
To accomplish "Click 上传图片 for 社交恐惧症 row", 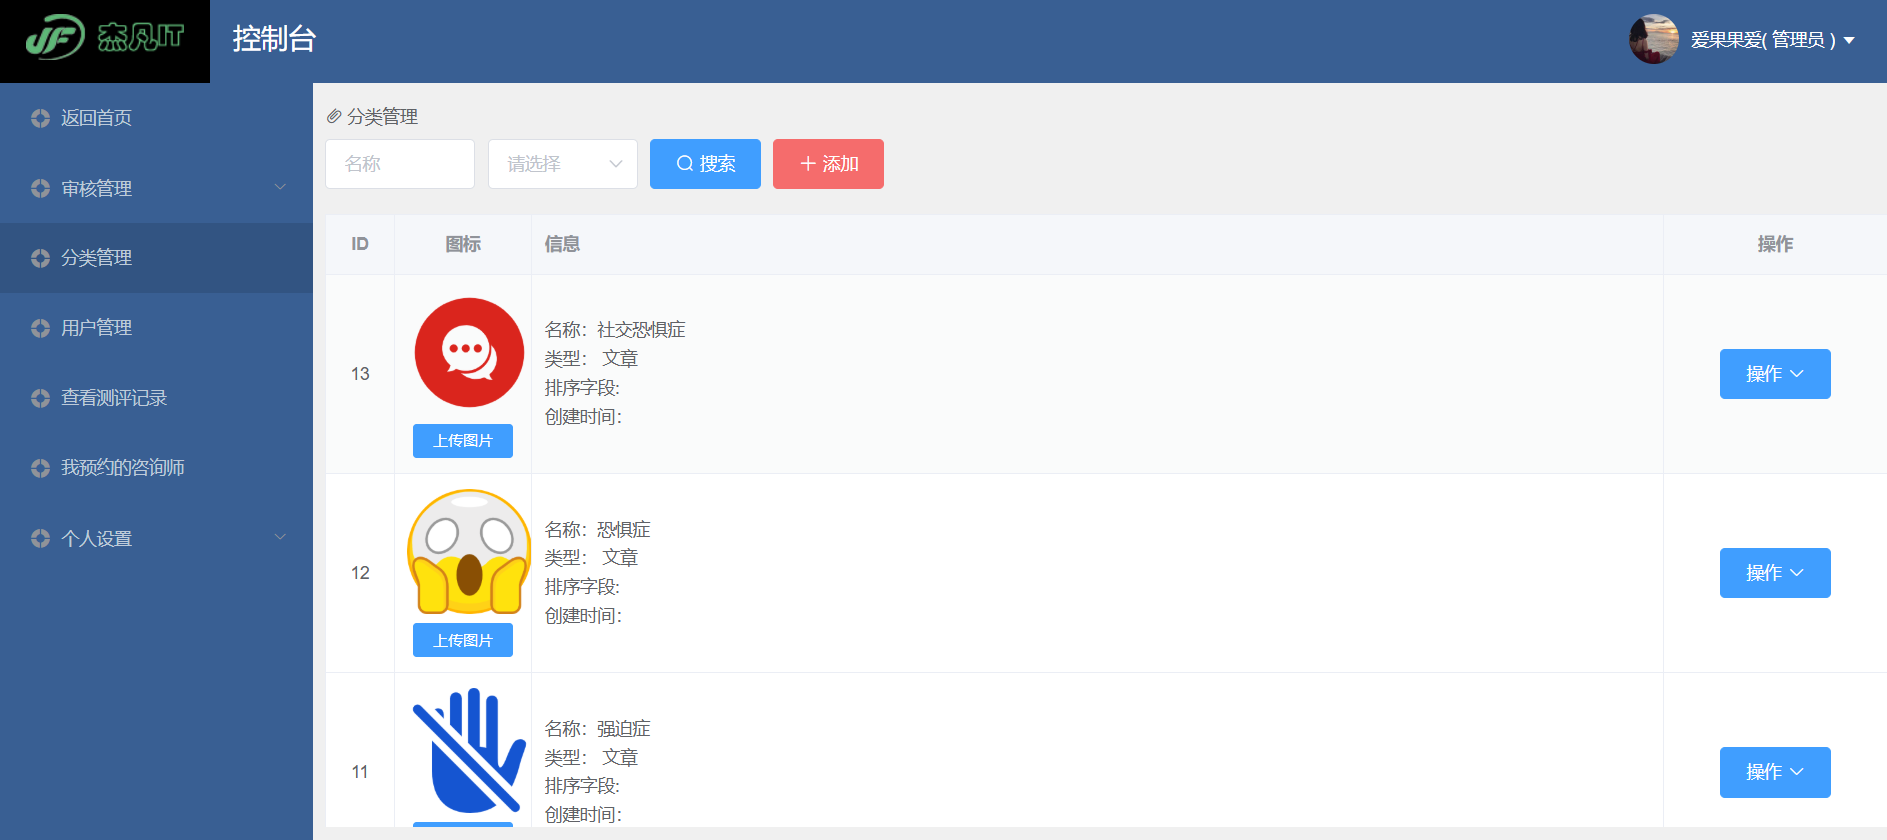I will point(463,441).
